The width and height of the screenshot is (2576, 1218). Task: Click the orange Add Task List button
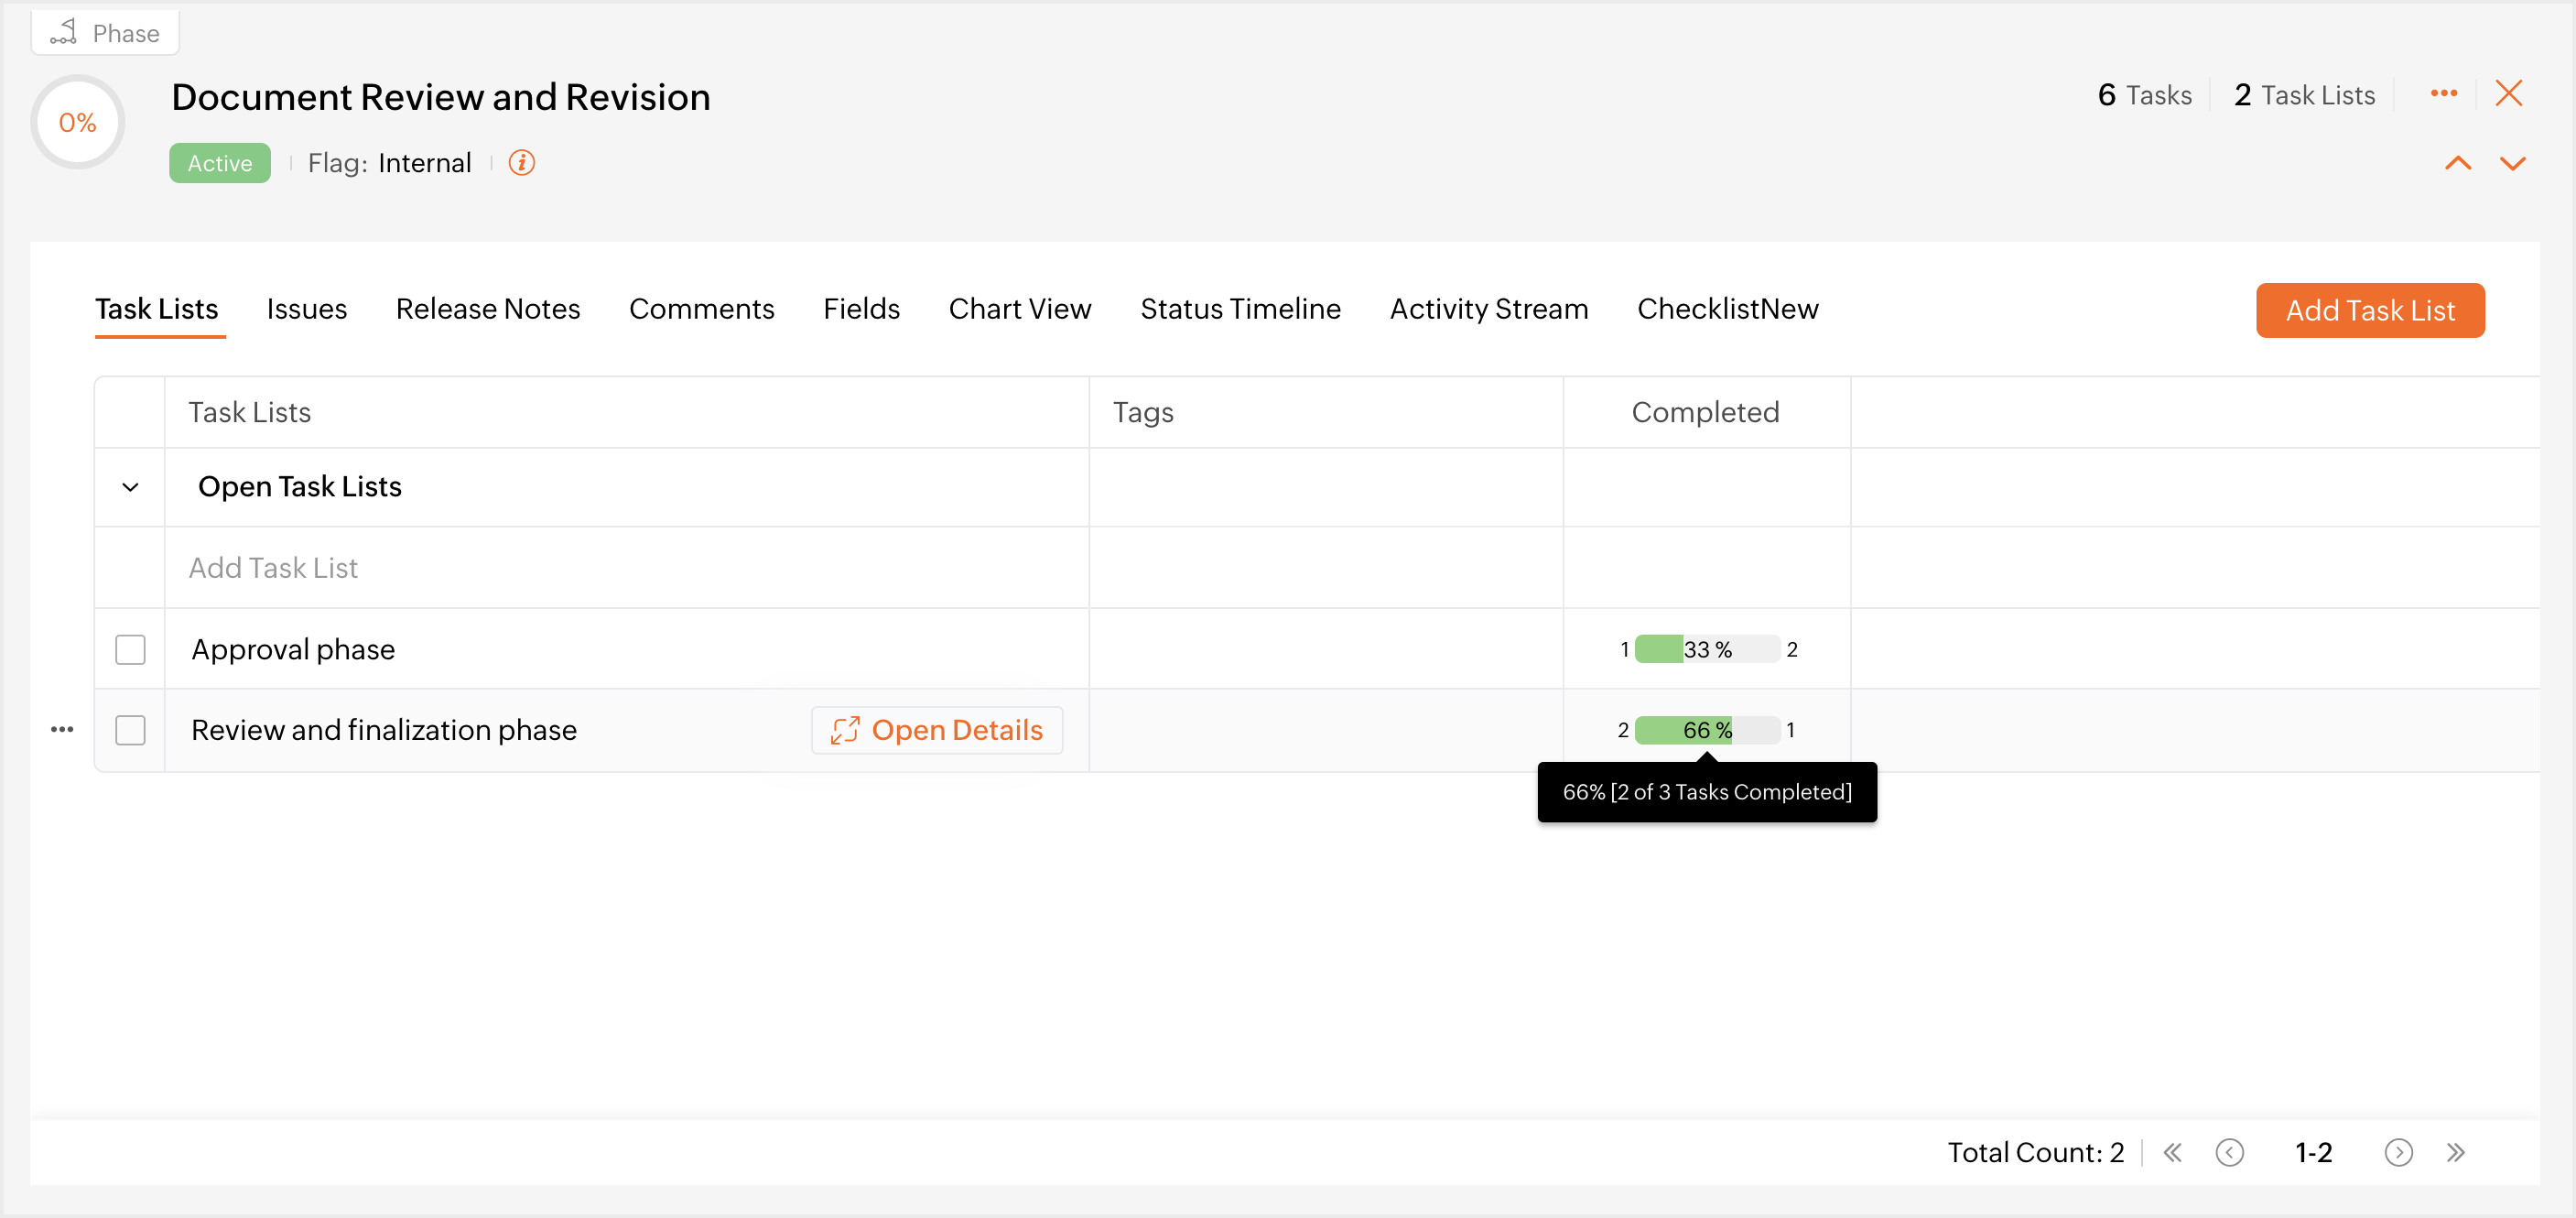(2369, 311)
